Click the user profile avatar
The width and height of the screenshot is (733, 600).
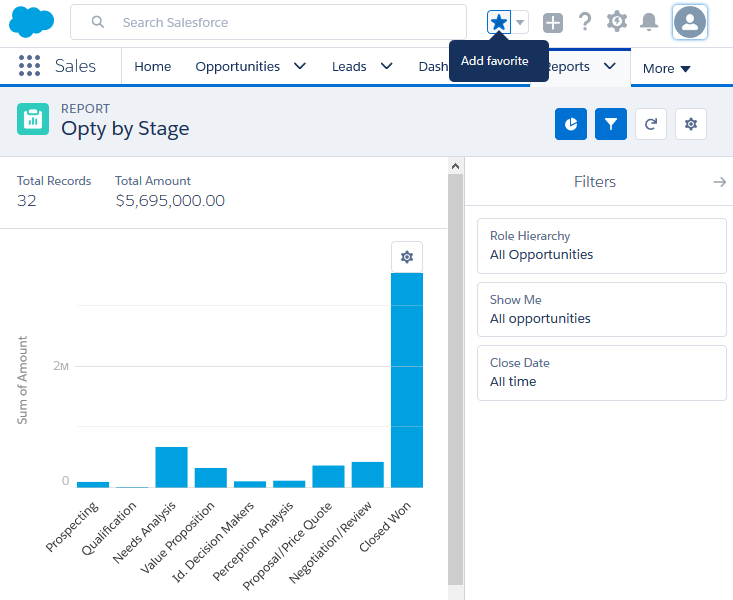point(690,22)
